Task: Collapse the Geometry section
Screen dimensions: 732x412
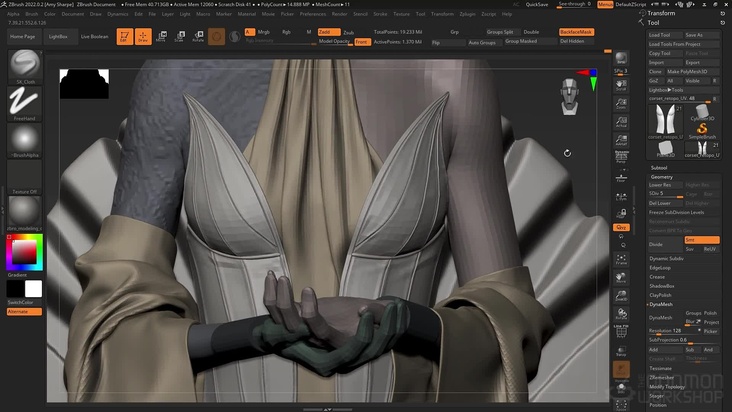Action: point(662,177)
